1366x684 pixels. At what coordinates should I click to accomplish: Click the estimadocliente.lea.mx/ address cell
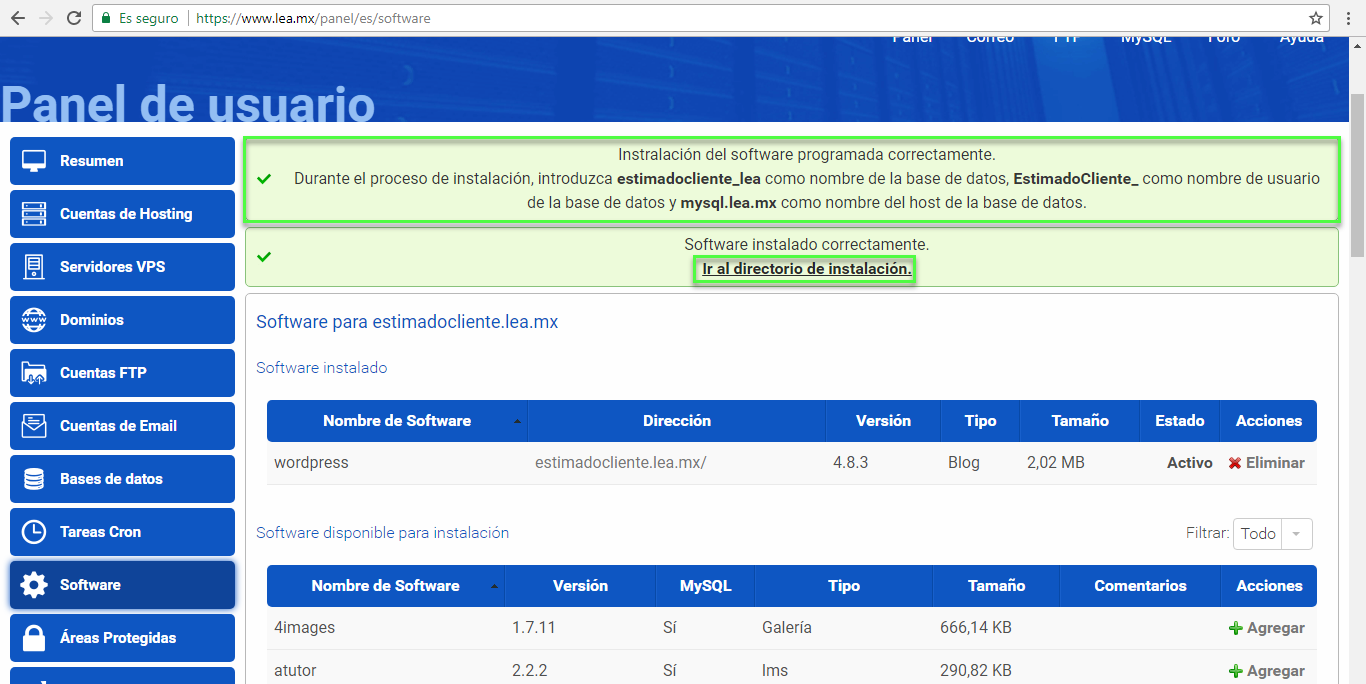coord(620,463)
